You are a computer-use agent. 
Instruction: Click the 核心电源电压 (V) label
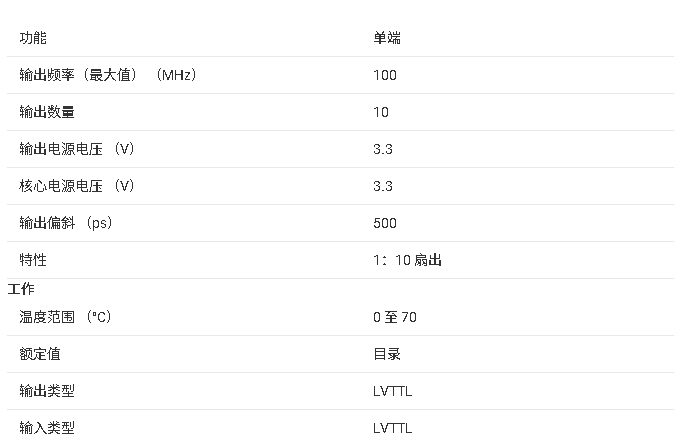[77, 186]
